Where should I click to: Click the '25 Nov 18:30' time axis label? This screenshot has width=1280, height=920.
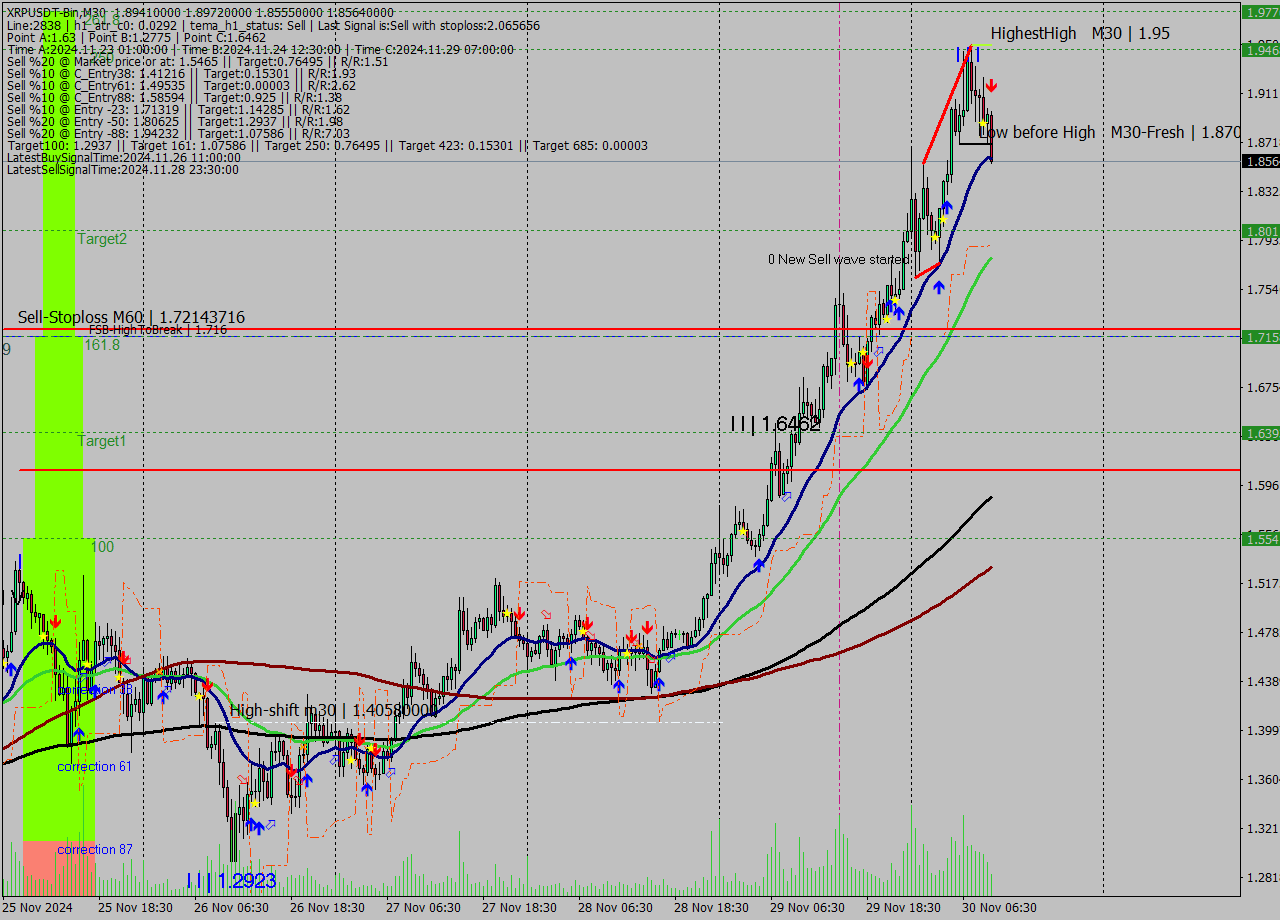tap(136, 908)
